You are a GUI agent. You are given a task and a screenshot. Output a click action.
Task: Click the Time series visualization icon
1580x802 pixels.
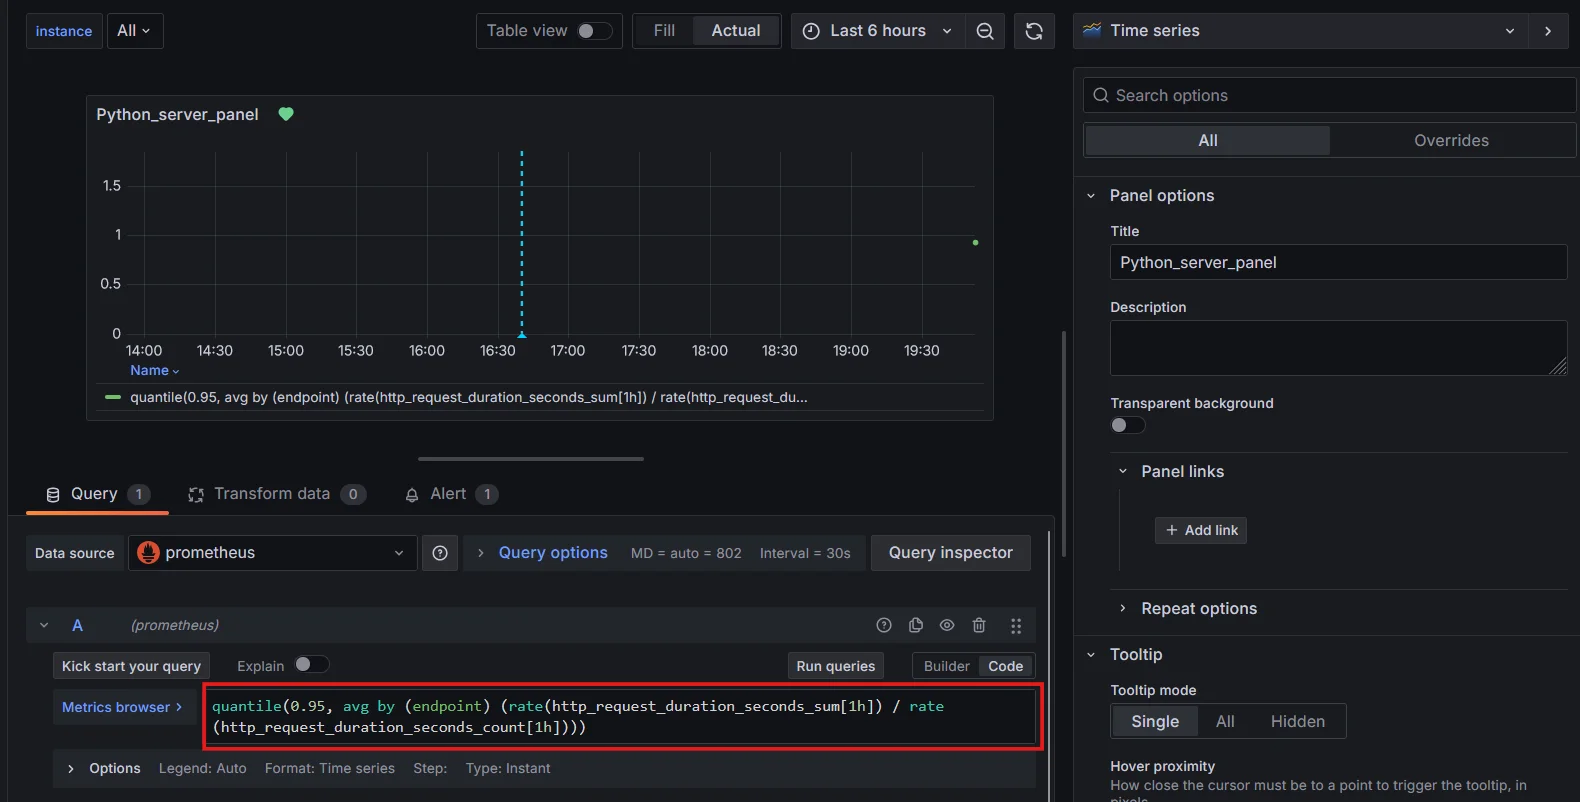(x=1093, y=30)
